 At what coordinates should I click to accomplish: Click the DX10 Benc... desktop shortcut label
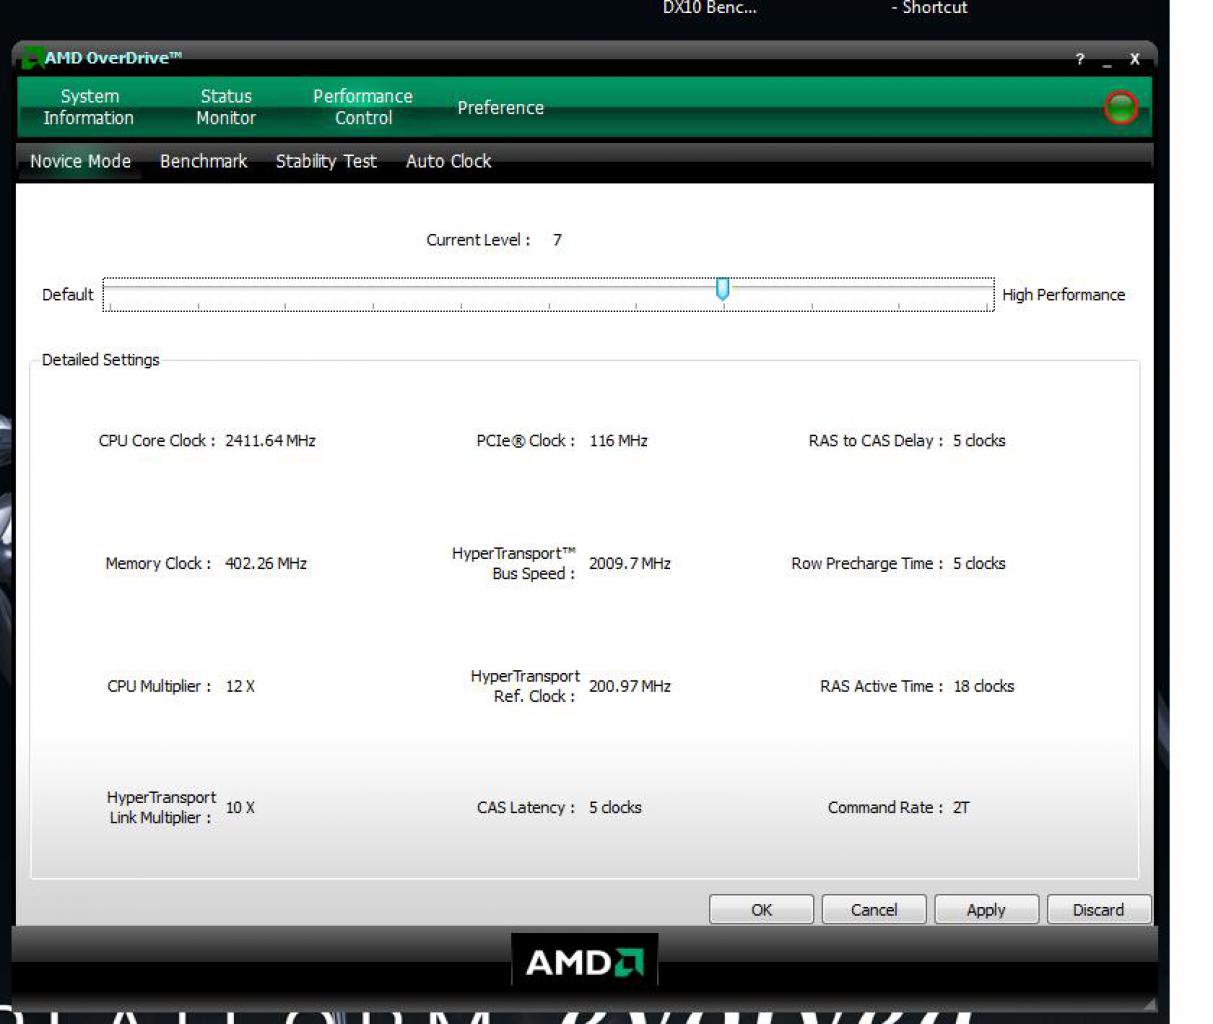click(x=710, y=8)
